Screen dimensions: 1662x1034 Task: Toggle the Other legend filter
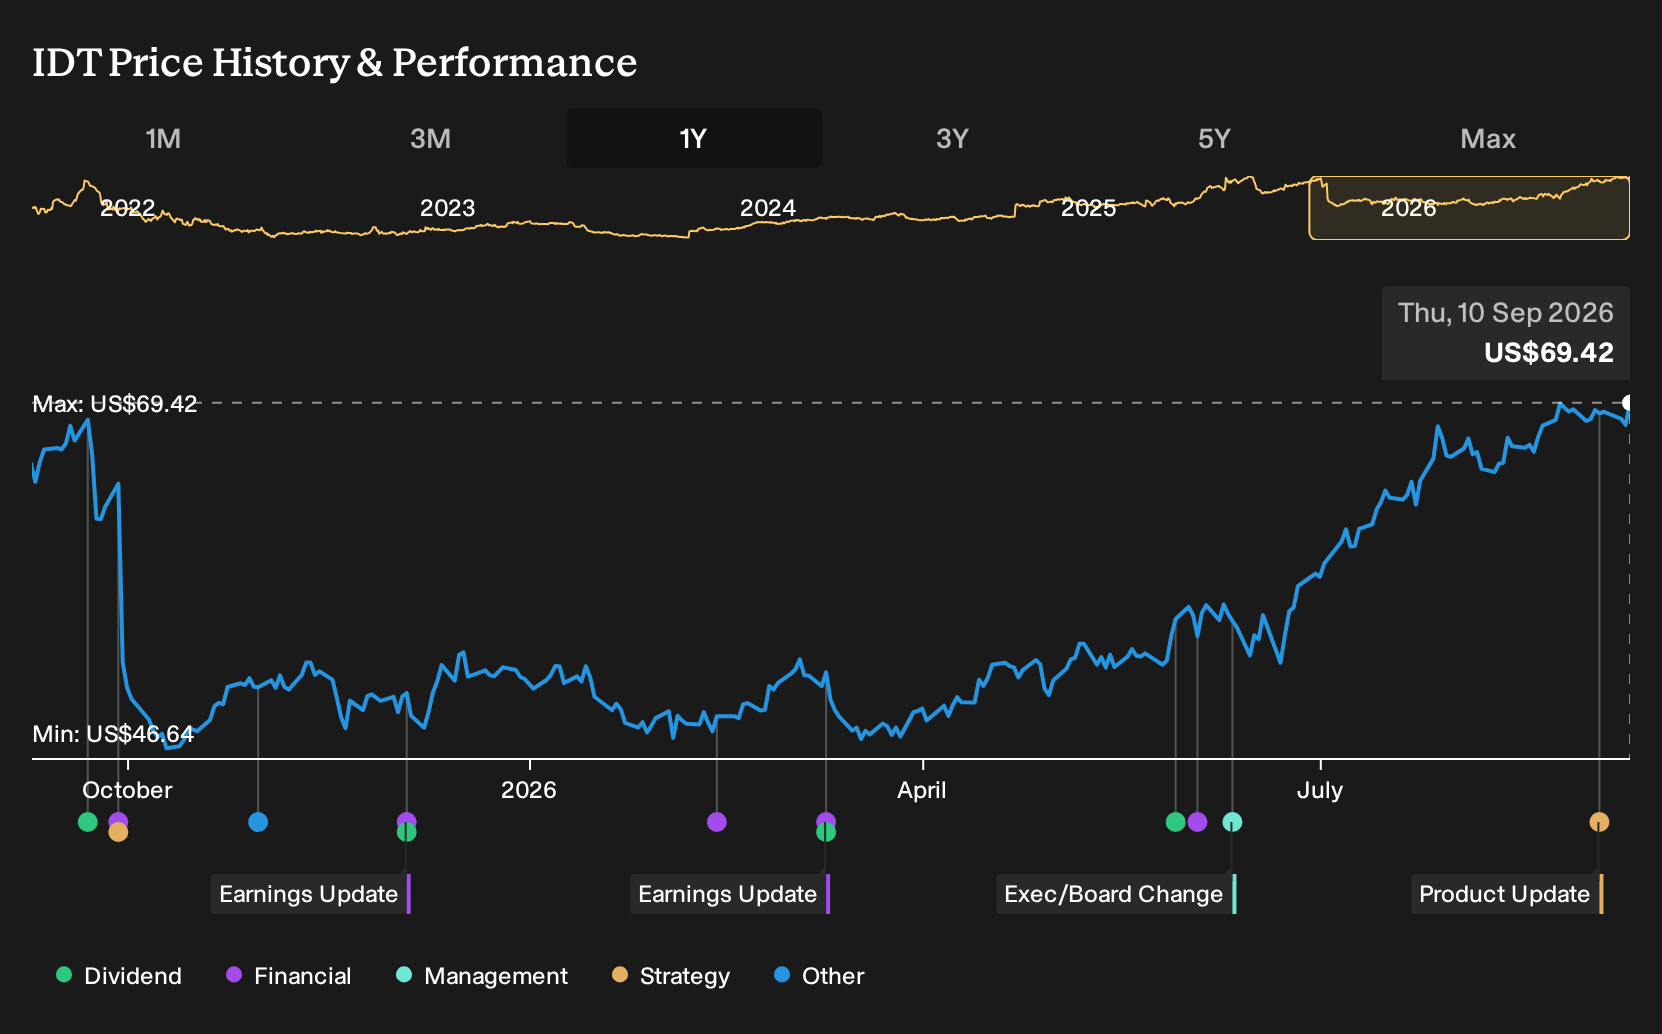coord(819,976)
